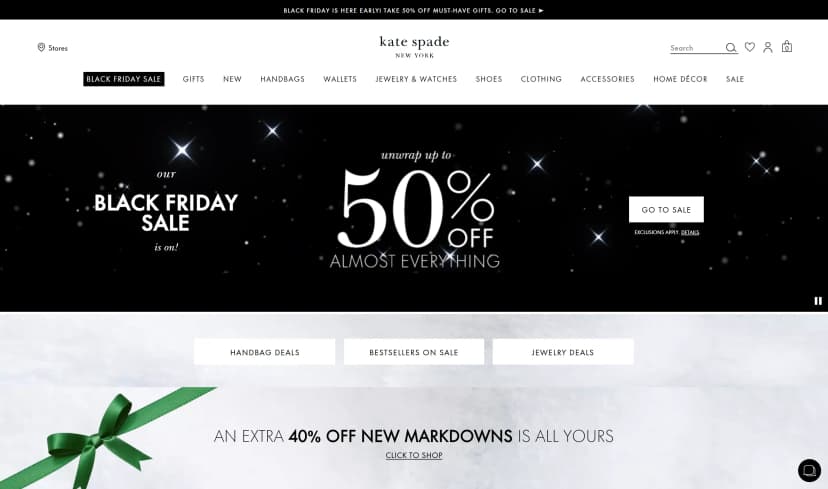Open the Stores location pin icon
The height and width of the screenshot is (489, 828).
41,48
